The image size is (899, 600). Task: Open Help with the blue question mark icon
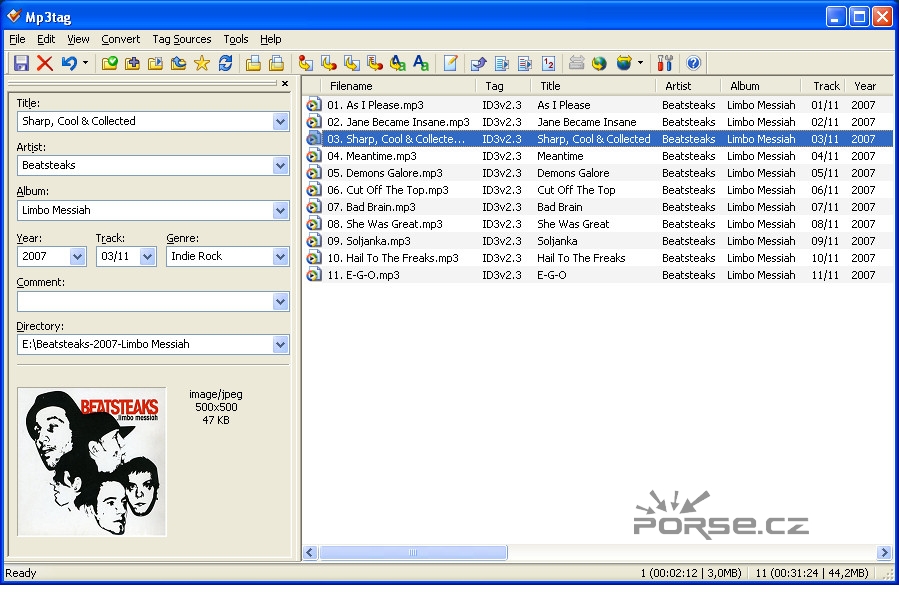click(x=693, y=63)
